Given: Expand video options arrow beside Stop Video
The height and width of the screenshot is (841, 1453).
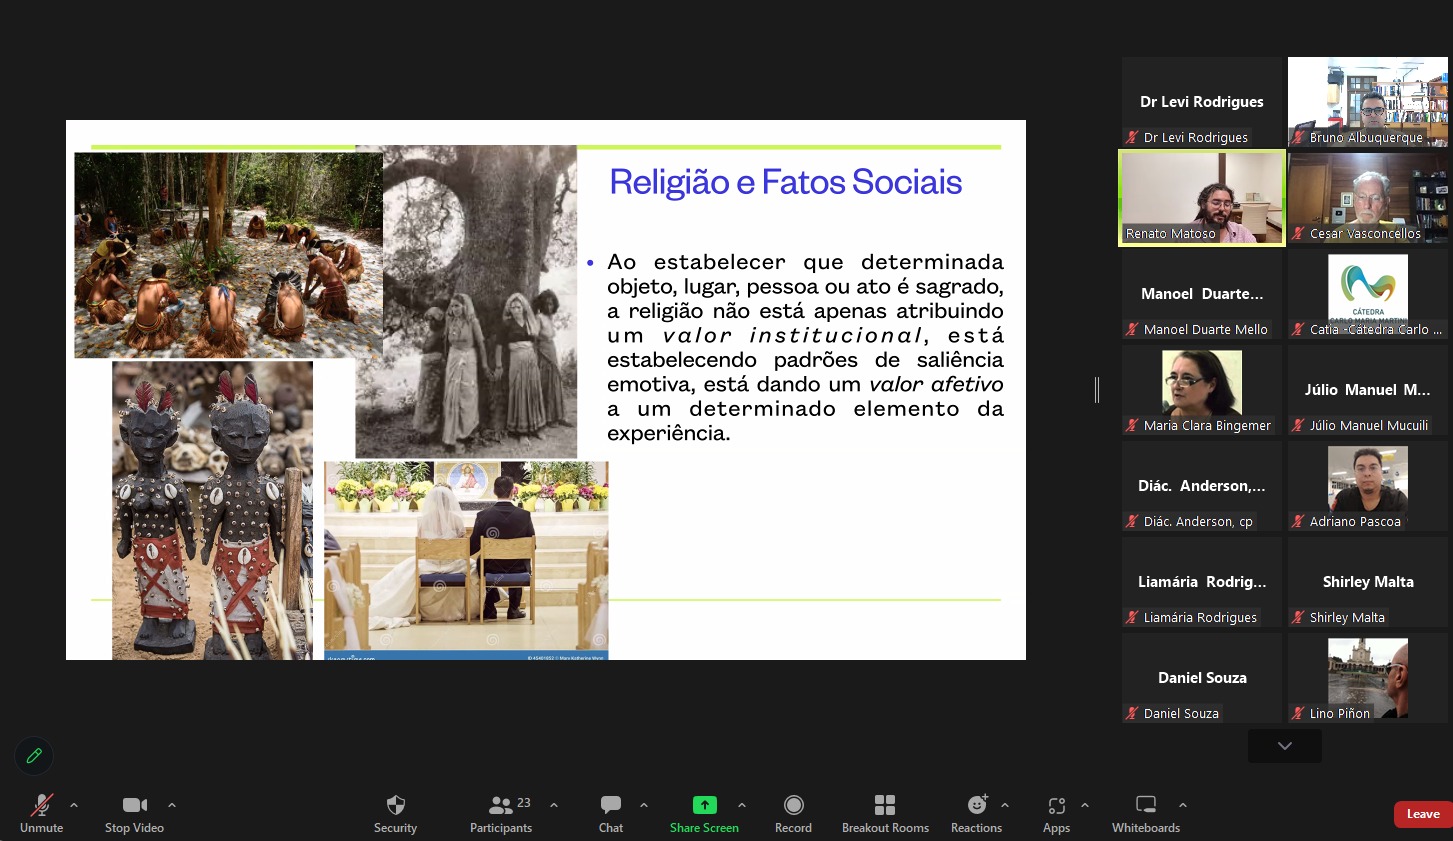Looking at the screenshot, I should click(x=172, y=805).
